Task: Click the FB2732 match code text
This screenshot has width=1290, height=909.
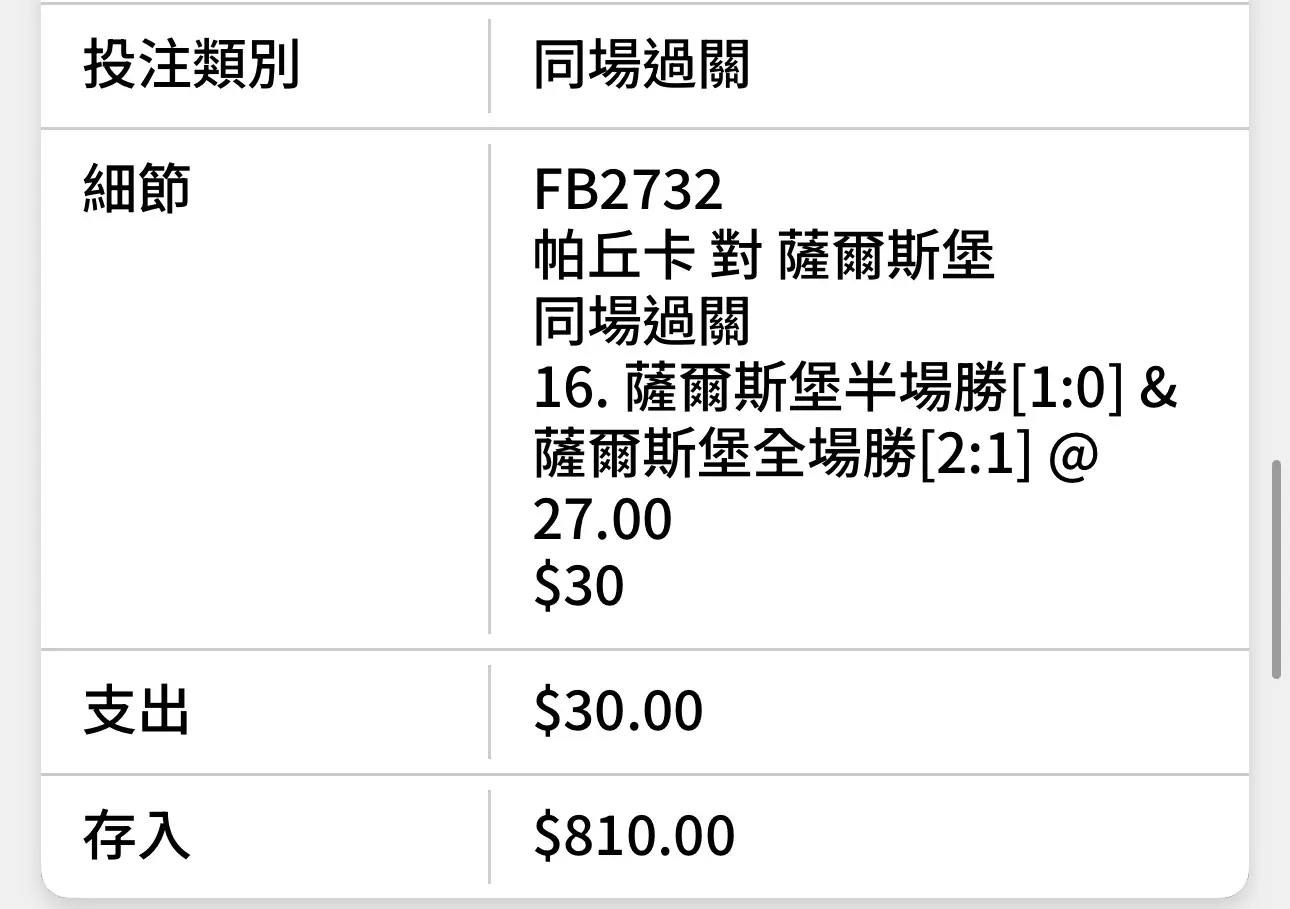Action: tap(628, 190)
